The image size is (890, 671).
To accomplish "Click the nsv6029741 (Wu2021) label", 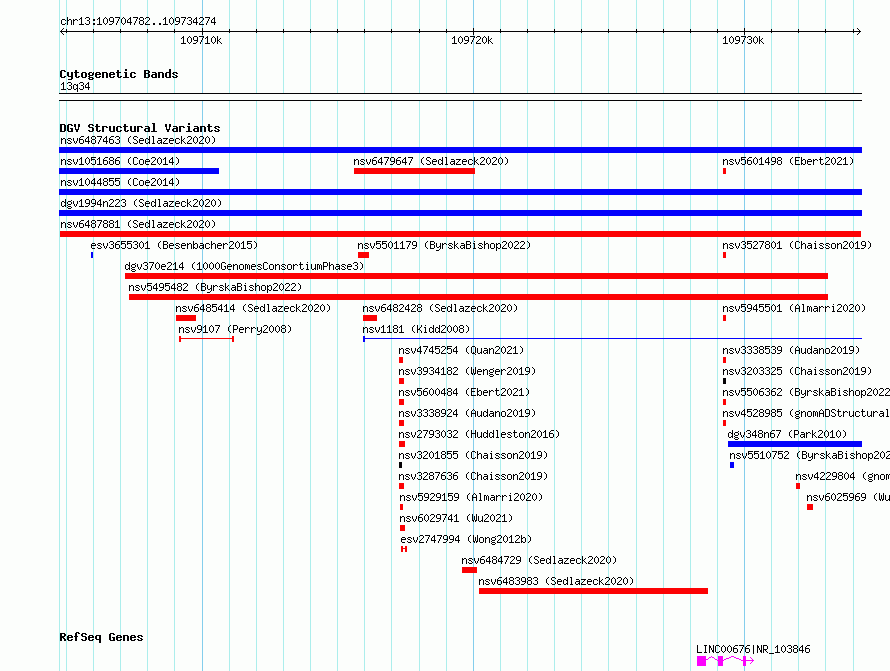I will point(456,518).
